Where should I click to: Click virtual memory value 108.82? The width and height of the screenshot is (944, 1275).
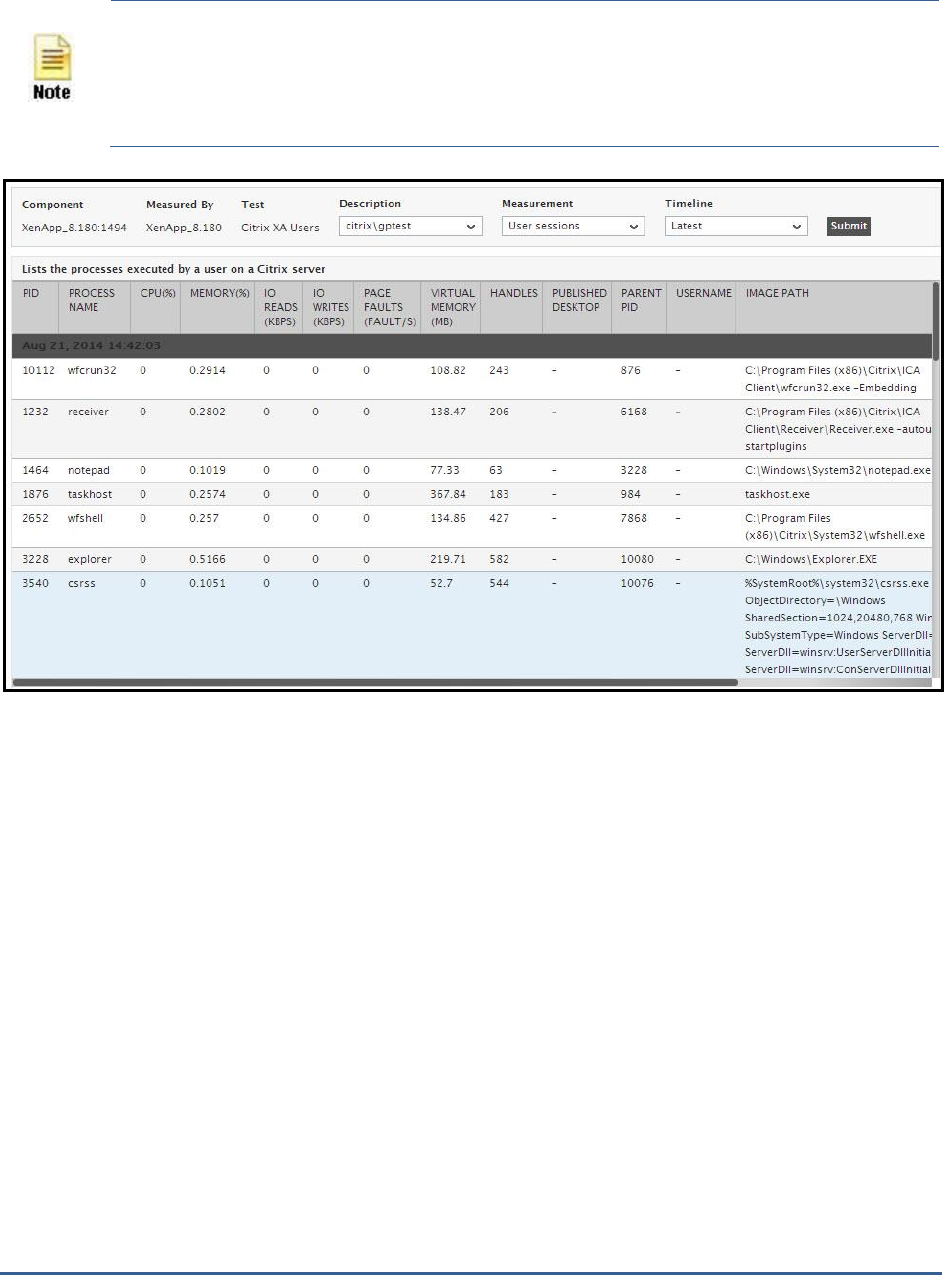[x=448, y=370]
